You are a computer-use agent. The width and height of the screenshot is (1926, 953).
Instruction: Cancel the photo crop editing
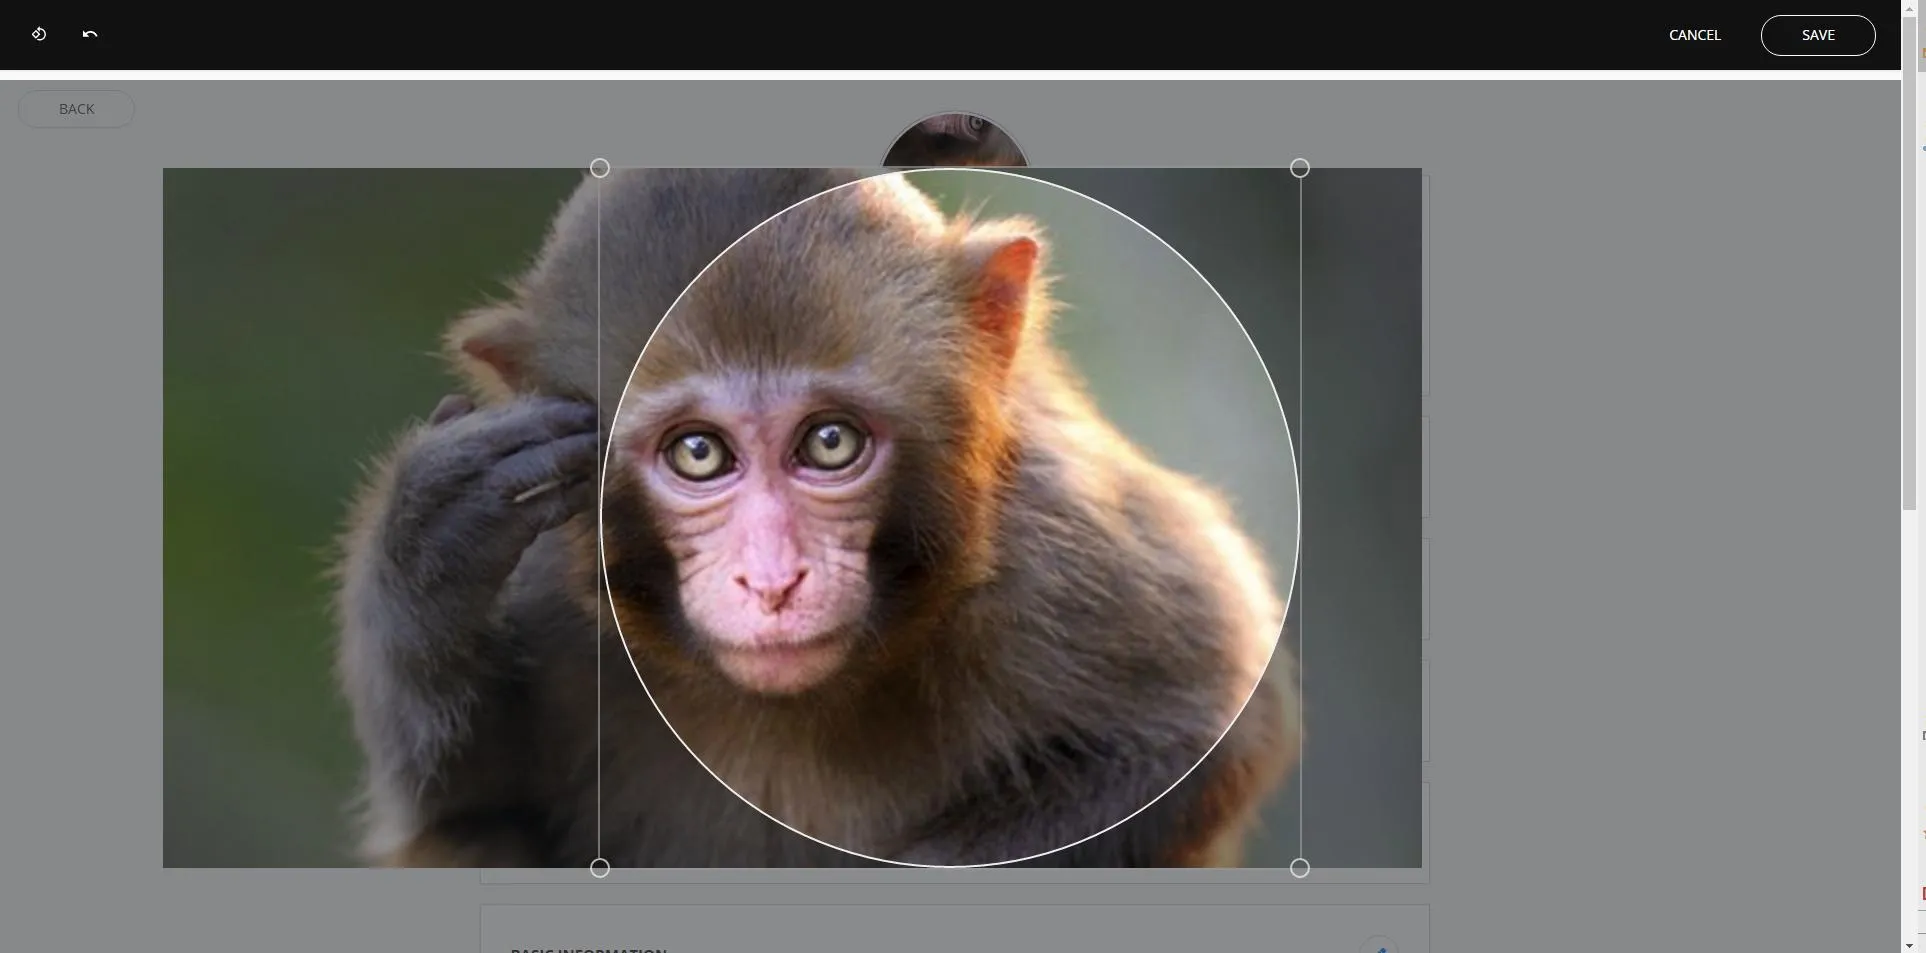(1695, 35)
